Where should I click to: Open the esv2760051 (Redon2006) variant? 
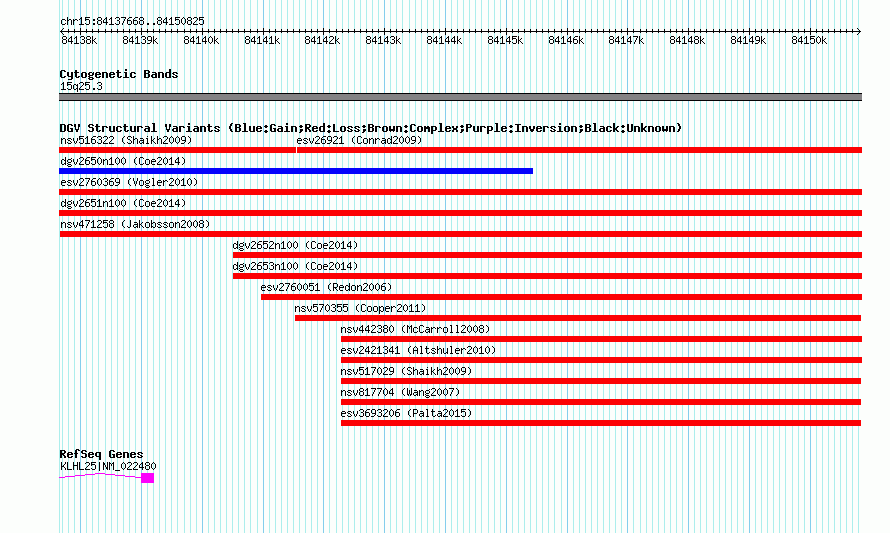[x=326, y=287]
